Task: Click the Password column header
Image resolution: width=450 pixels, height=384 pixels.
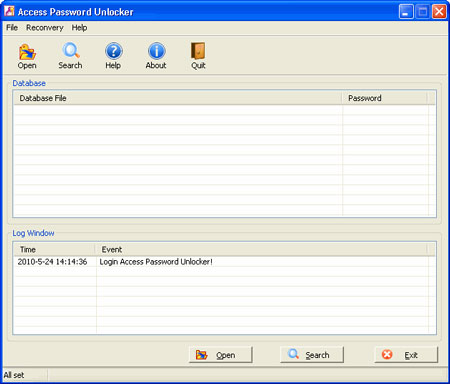Action: 385,98
